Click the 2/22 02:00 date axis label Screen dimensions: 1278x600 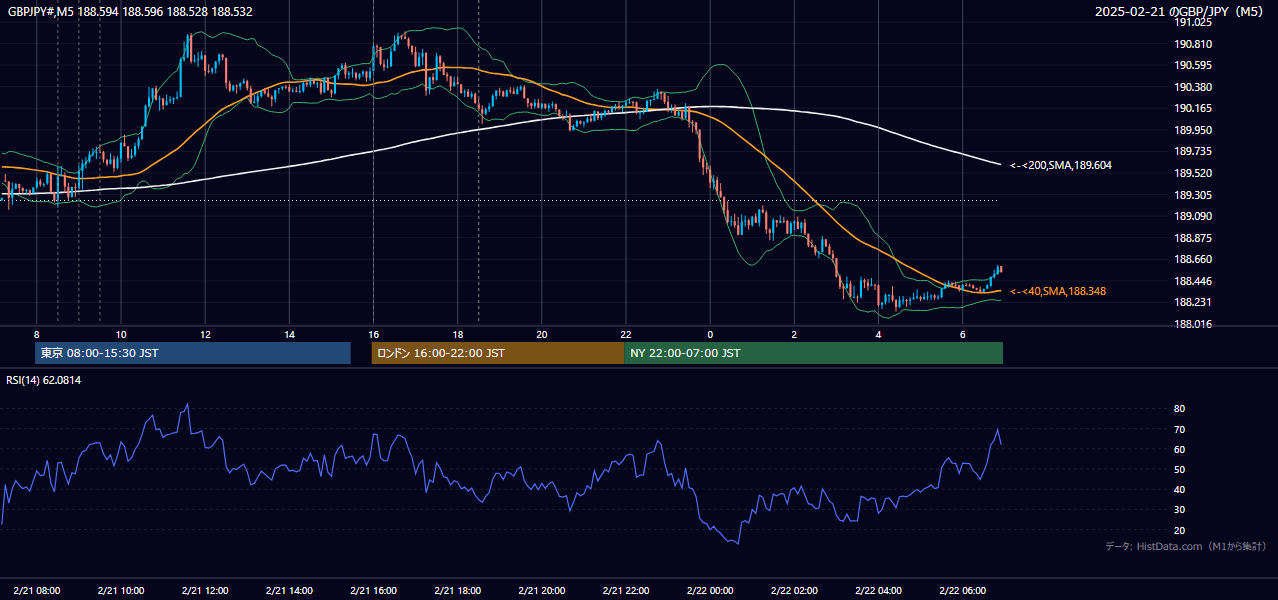click(795, 590)
